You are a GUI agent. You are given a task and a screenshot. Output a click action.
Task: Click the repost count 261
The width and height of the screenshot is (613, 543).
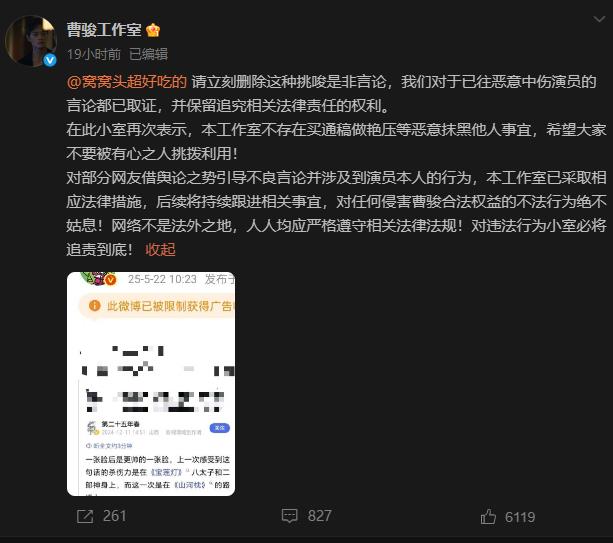tap(115, 516)
